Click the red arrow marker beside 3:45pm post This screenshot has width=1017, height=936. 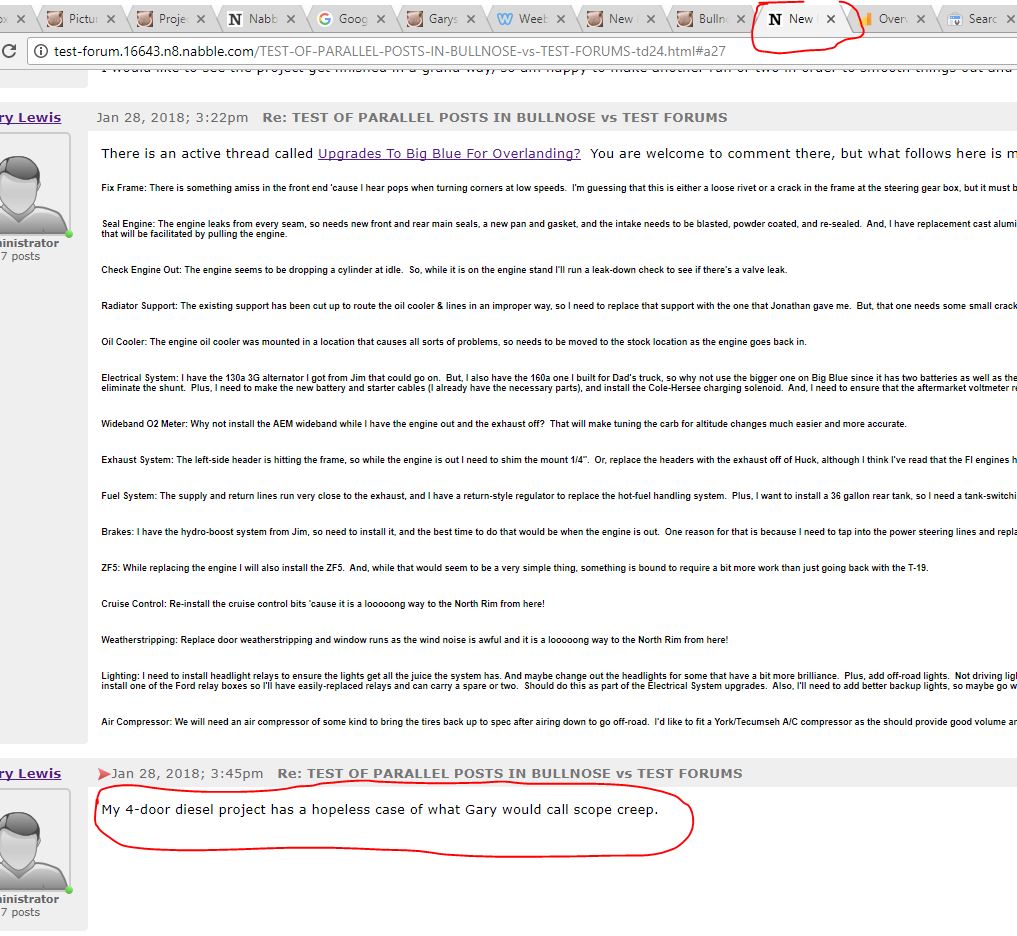(104, 773)
